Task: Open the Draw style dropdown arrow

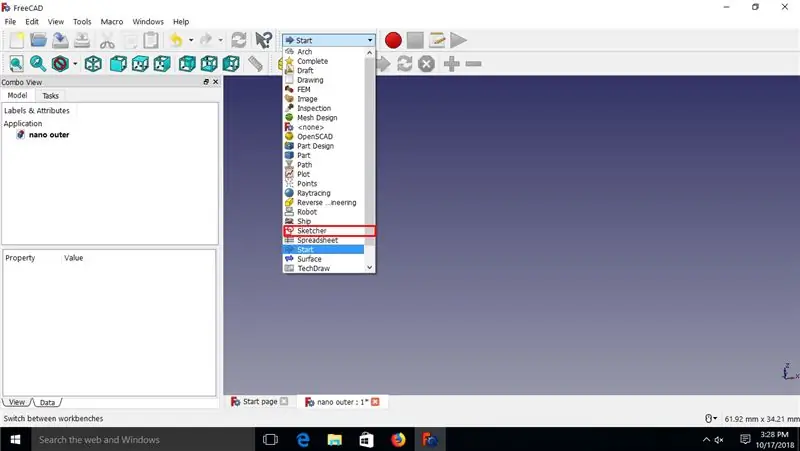Action: coord(76,64)
